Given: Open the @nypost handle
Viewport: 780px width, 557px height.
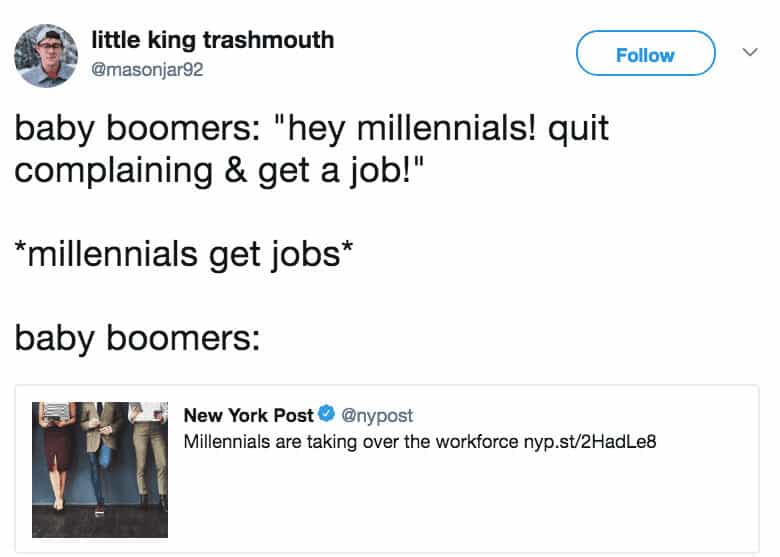Looking at the screenshot, I should point(378,415).
